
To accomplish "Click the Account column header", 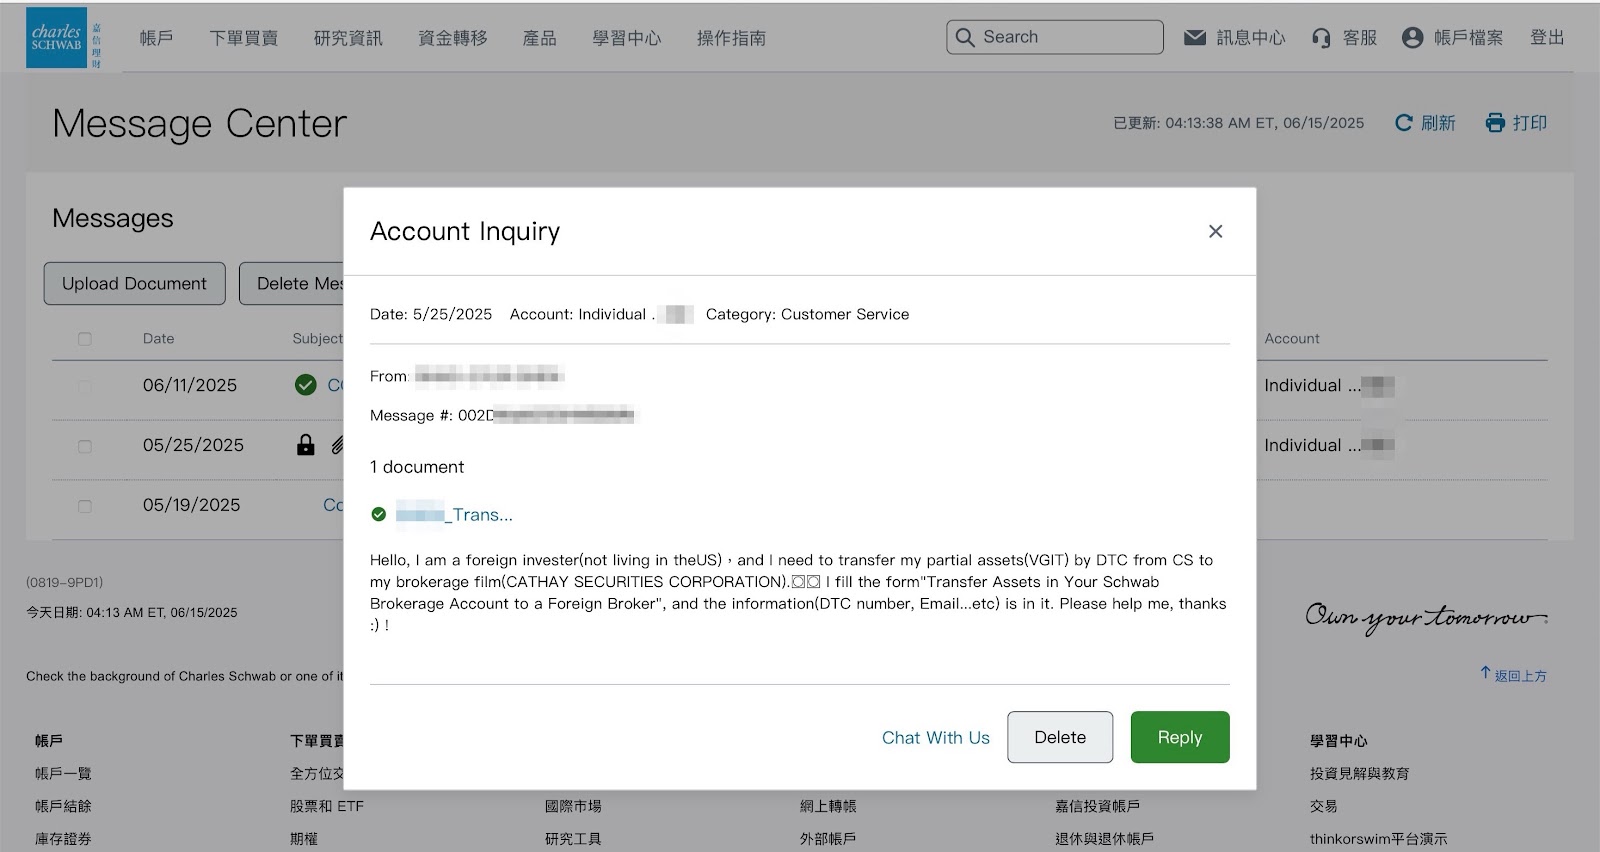I will pyautogui.click(x=1292, y=339).
